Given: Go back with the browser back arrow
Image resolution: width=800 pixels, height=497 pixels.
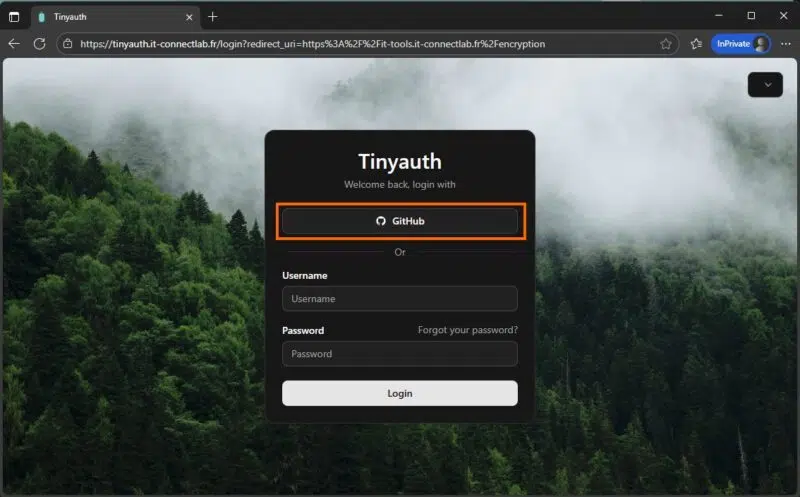Looking at the screenshot, I should coord(14,44).
